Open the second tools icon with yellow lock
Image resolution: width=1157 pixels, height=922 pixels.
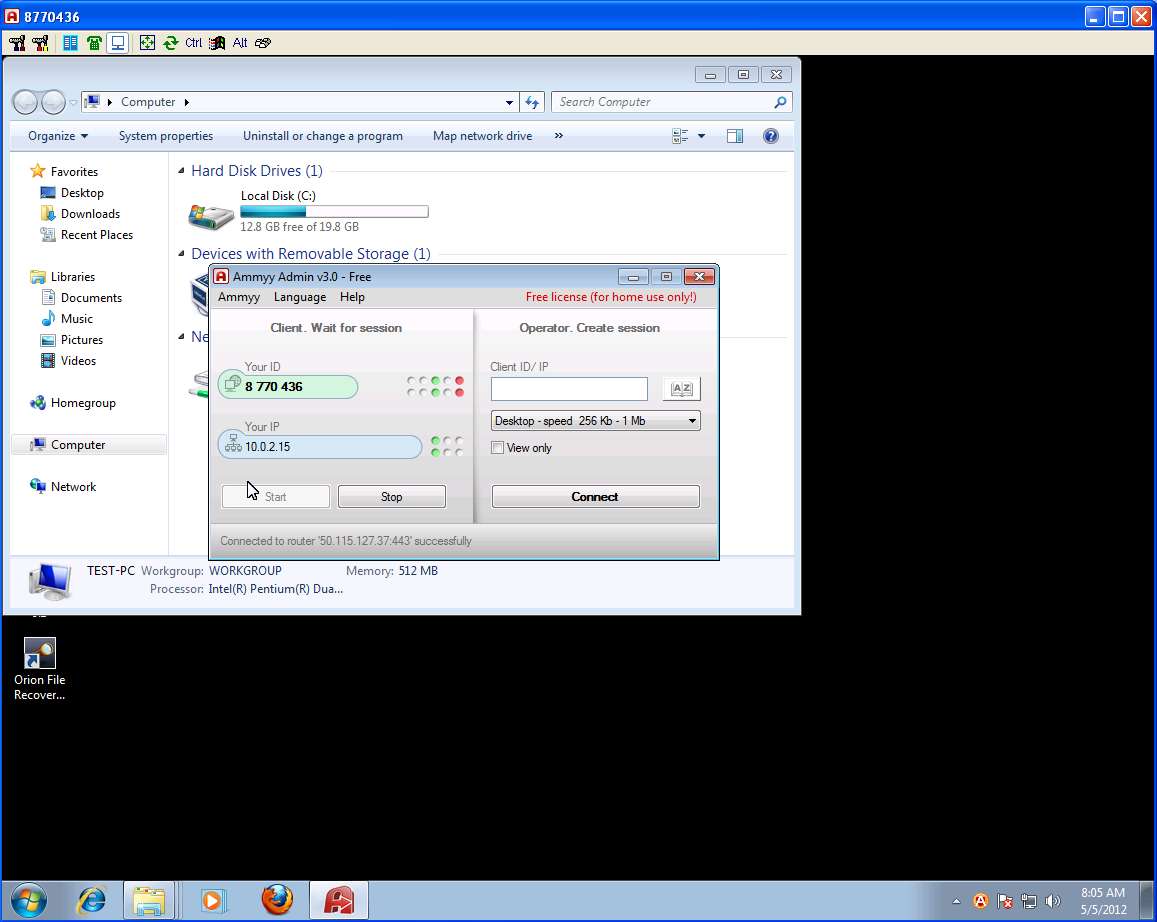pyautogui.click(x=41, y=43)
